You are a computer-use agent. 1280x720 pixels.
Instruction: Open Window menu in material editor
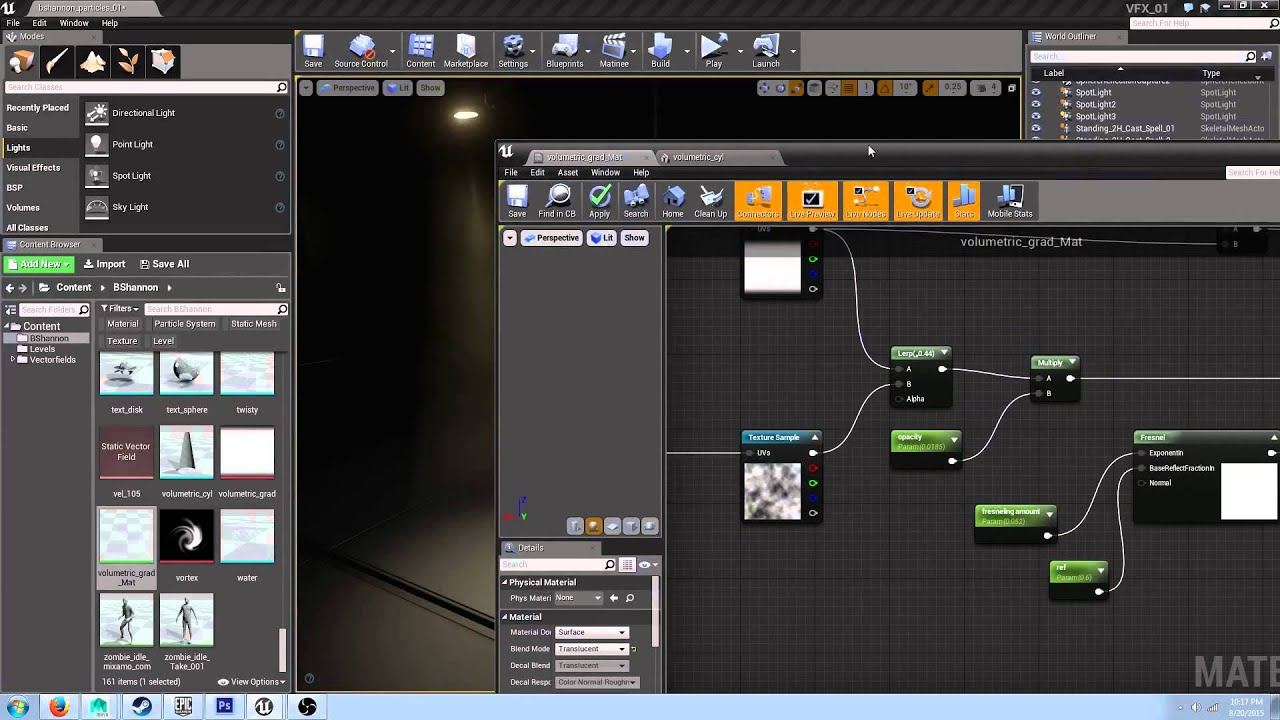[x=605, y=172]
